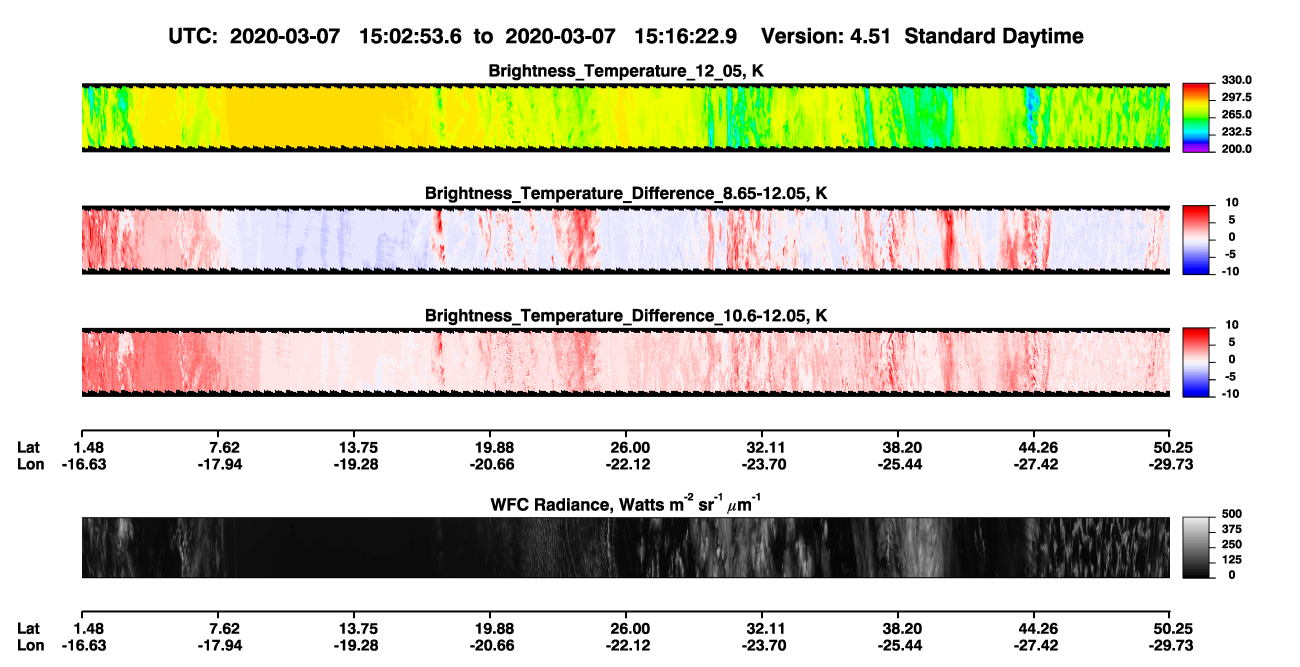Viewport: 1300px width, 667px height.
Task: Click the 500 label on WFC color bar
Action: click(x=1232, y=515)
